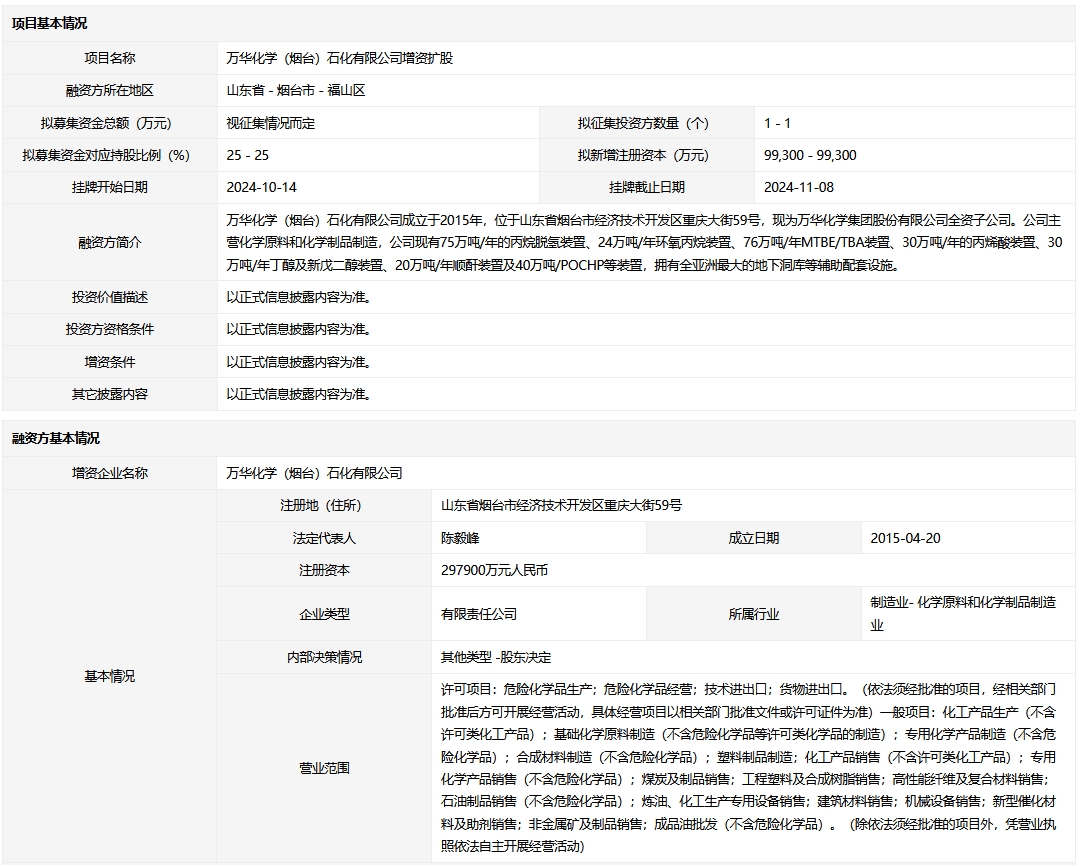Select the 挂牌开始日期 label
Viewport: 1080px width, 865px height.
tap(110, 187)
